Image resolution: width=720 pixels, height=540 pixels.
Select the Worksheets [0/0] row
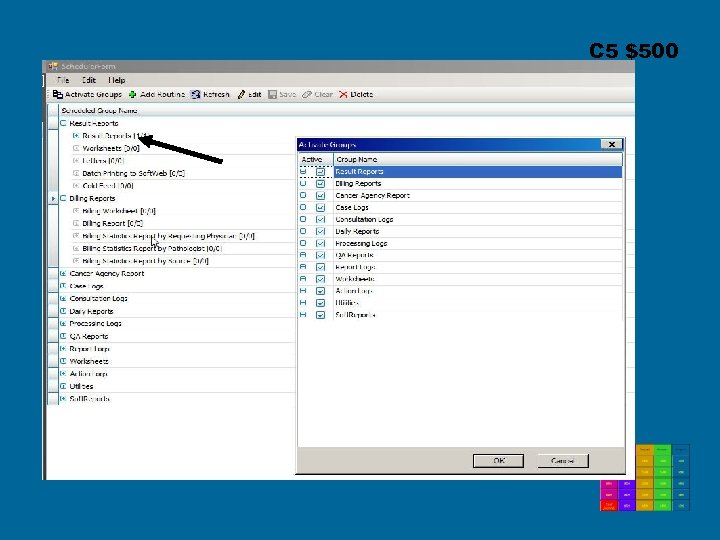(x=111, y=148)
